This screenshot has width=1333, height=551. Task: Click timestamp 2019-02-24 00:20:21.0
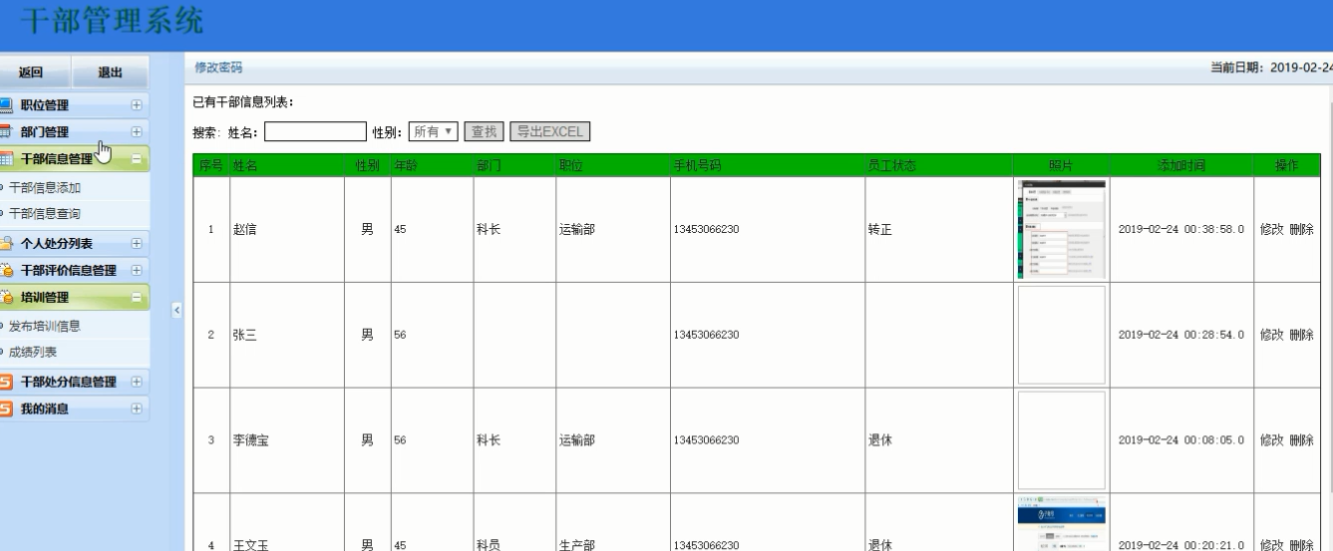[x=1180, y=545]
